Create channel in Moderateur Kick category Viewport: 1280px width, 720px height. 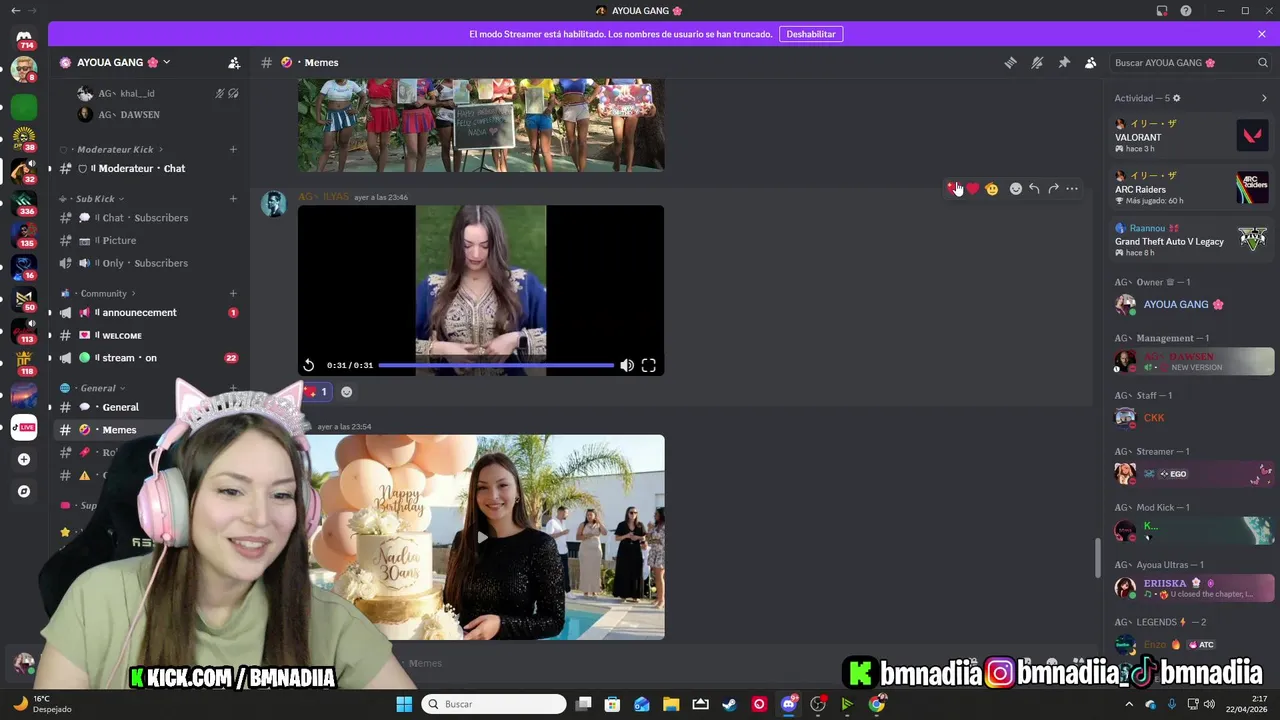click(x=233, y=149)
